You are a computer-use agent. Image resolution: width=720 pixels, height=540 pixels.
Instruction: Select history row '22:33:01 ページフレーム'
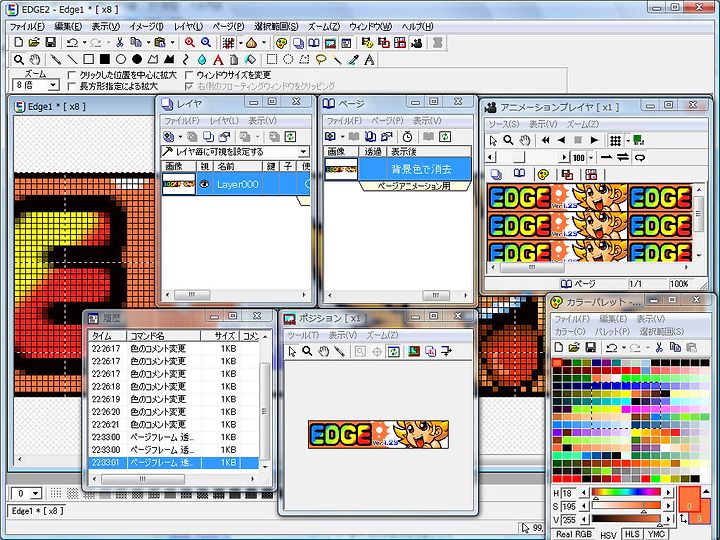click(173, 462)
